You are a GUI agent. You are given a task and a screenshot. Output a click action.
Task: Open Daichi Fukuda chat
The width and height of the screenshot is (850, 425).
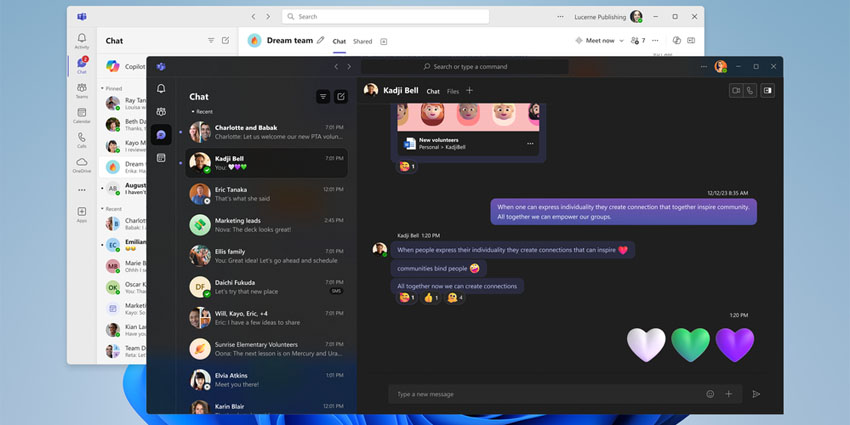[x=266, y=287]
